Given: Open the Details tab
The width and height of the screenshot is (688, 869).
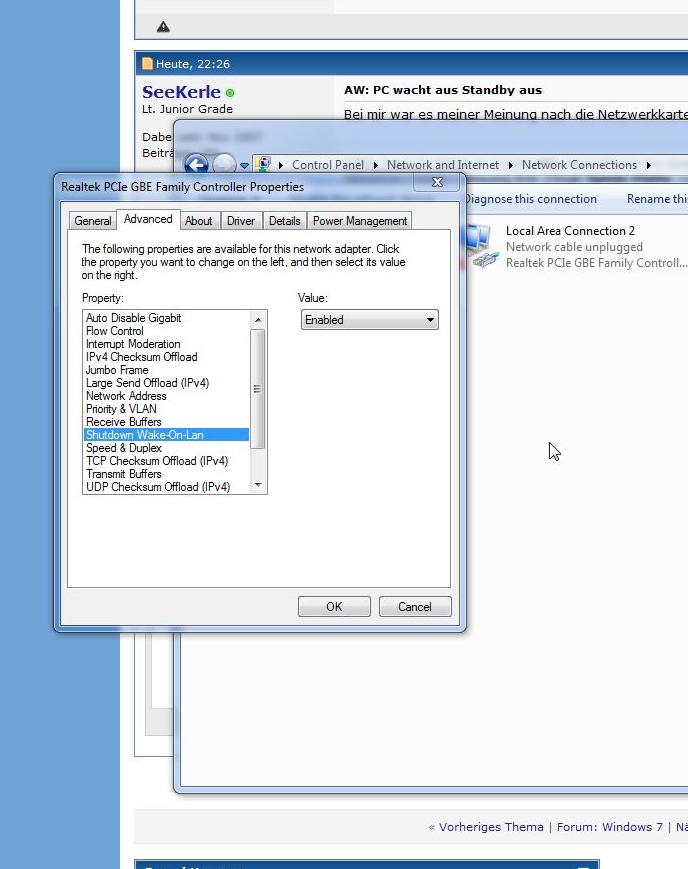Looking at the screenshot, I should click(284, 221).
